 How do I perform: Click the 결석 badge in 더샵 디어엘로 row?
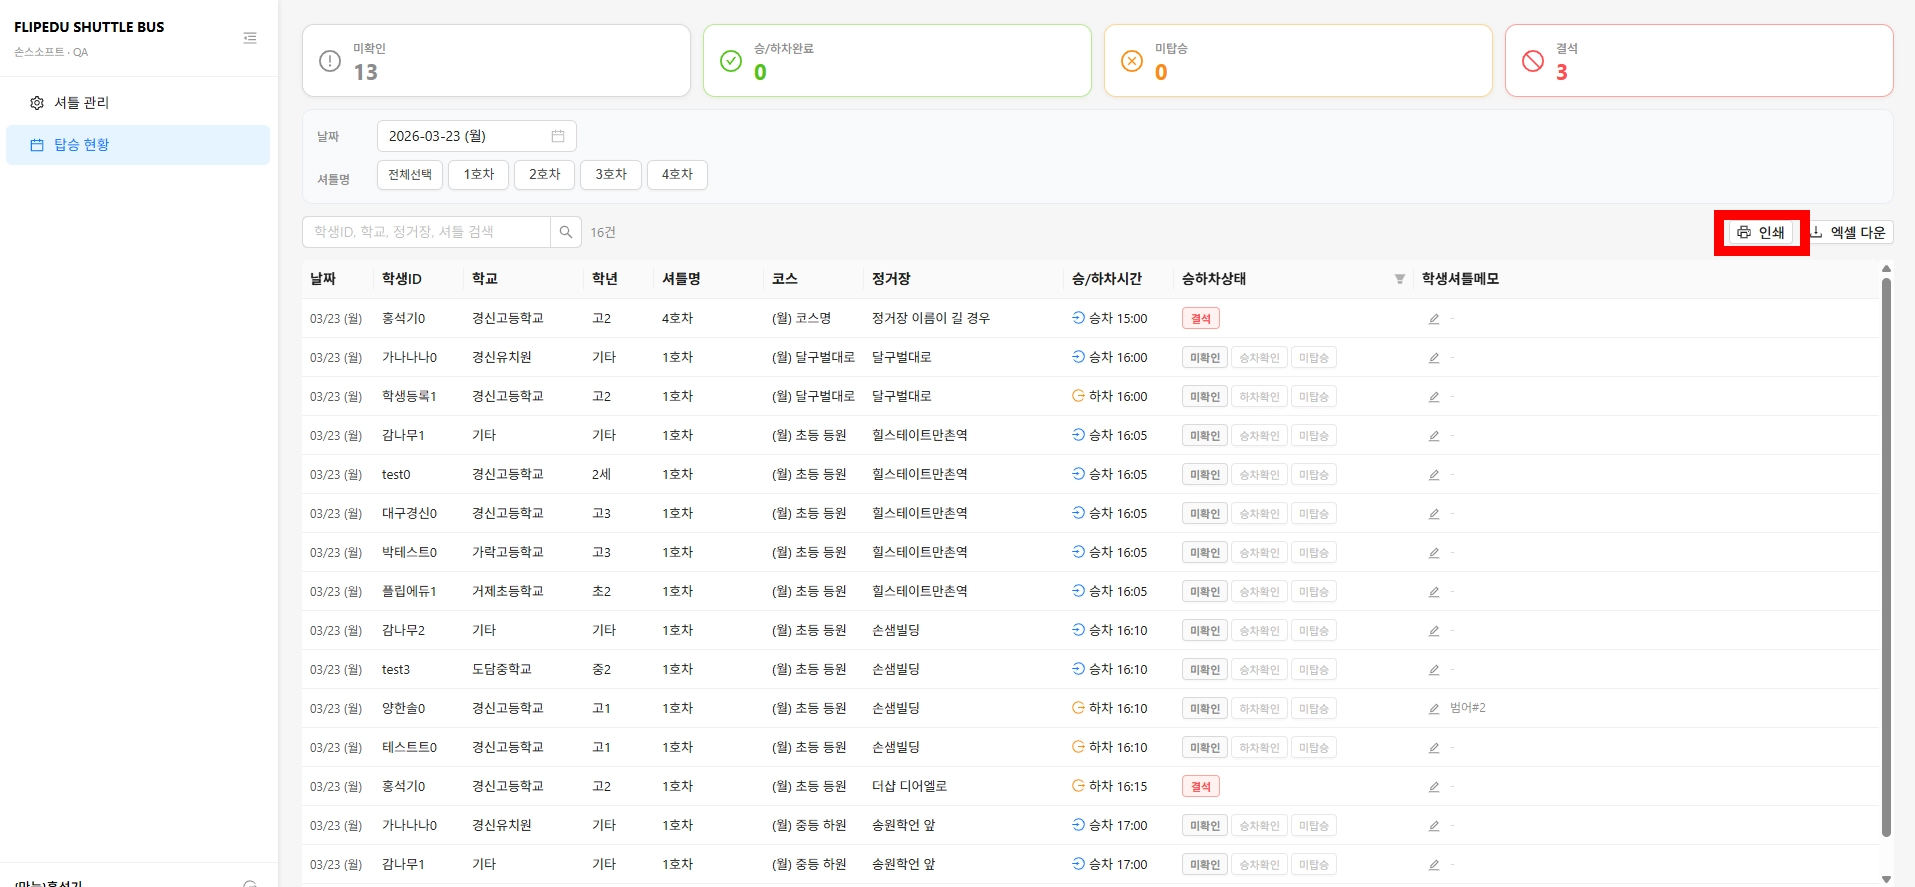1200,787
